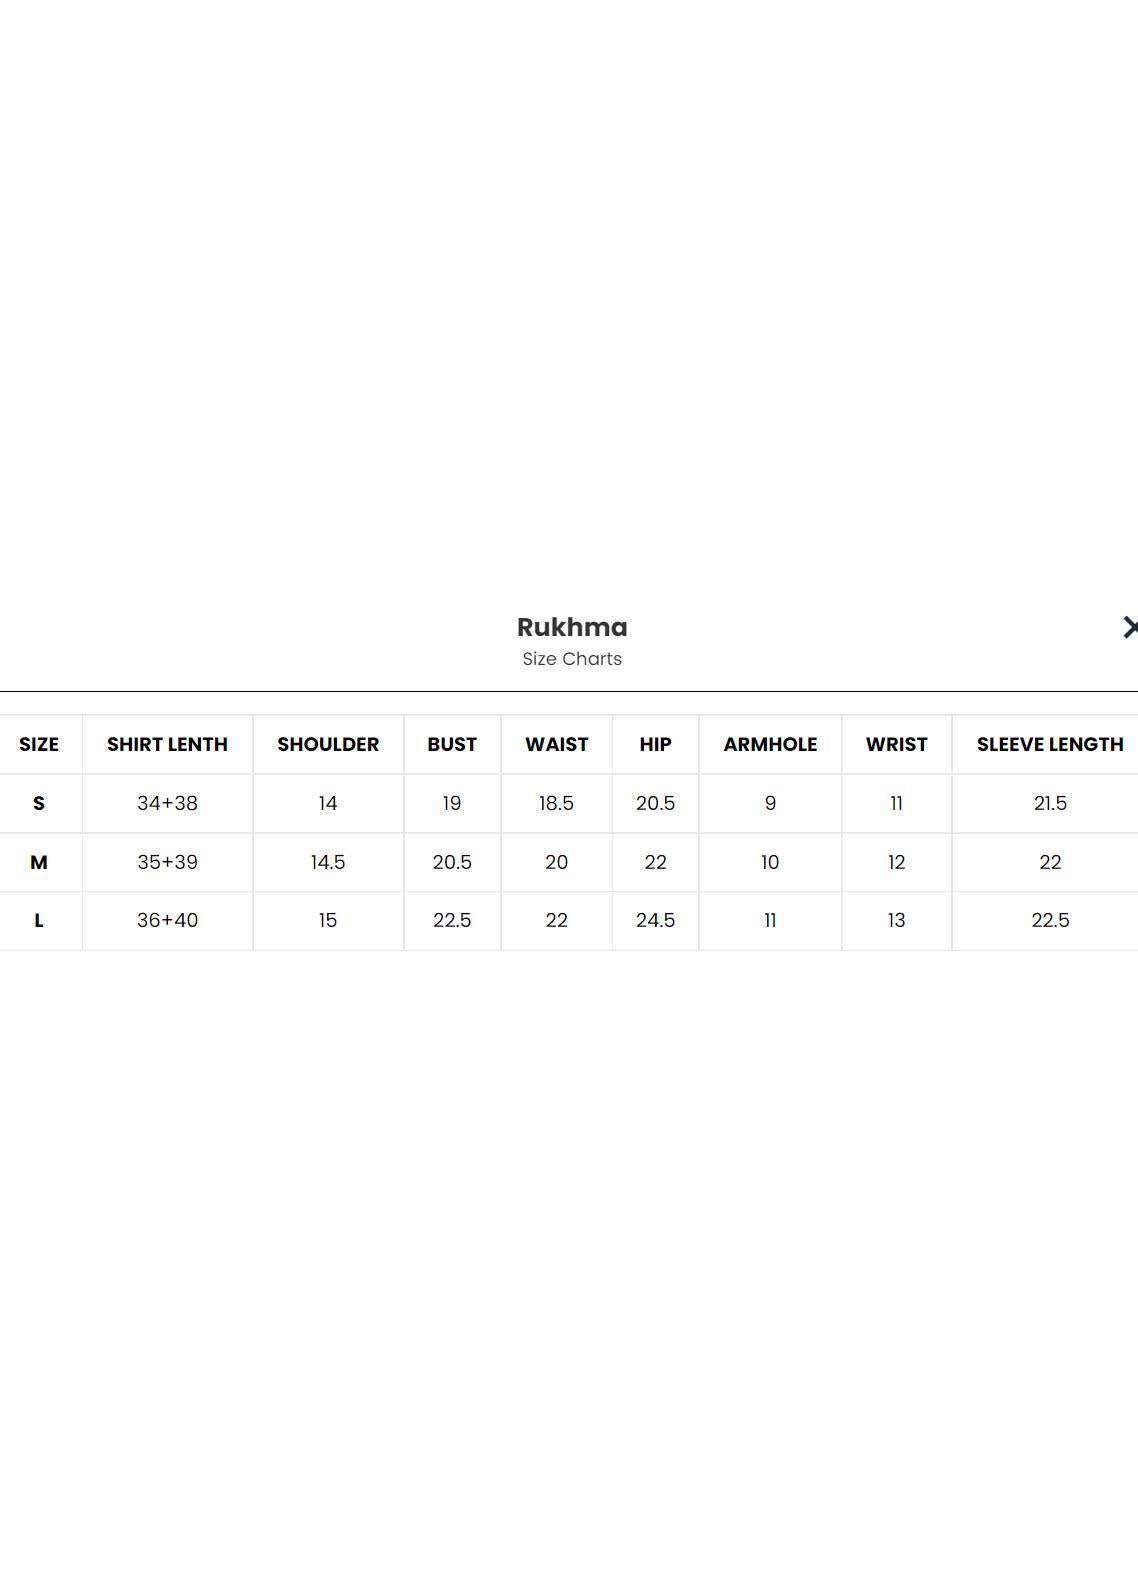Select the size M row label

39,862
